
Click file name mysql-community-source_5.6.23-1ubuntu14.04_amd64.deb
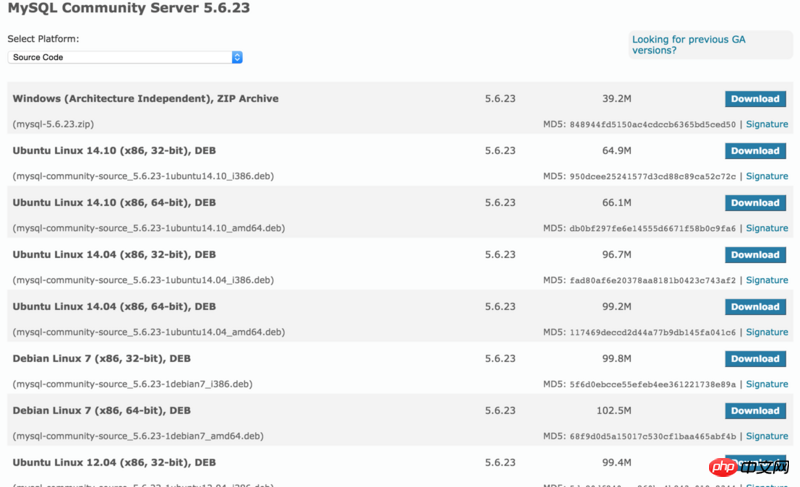pyautogui.click(x=149, y=332)
